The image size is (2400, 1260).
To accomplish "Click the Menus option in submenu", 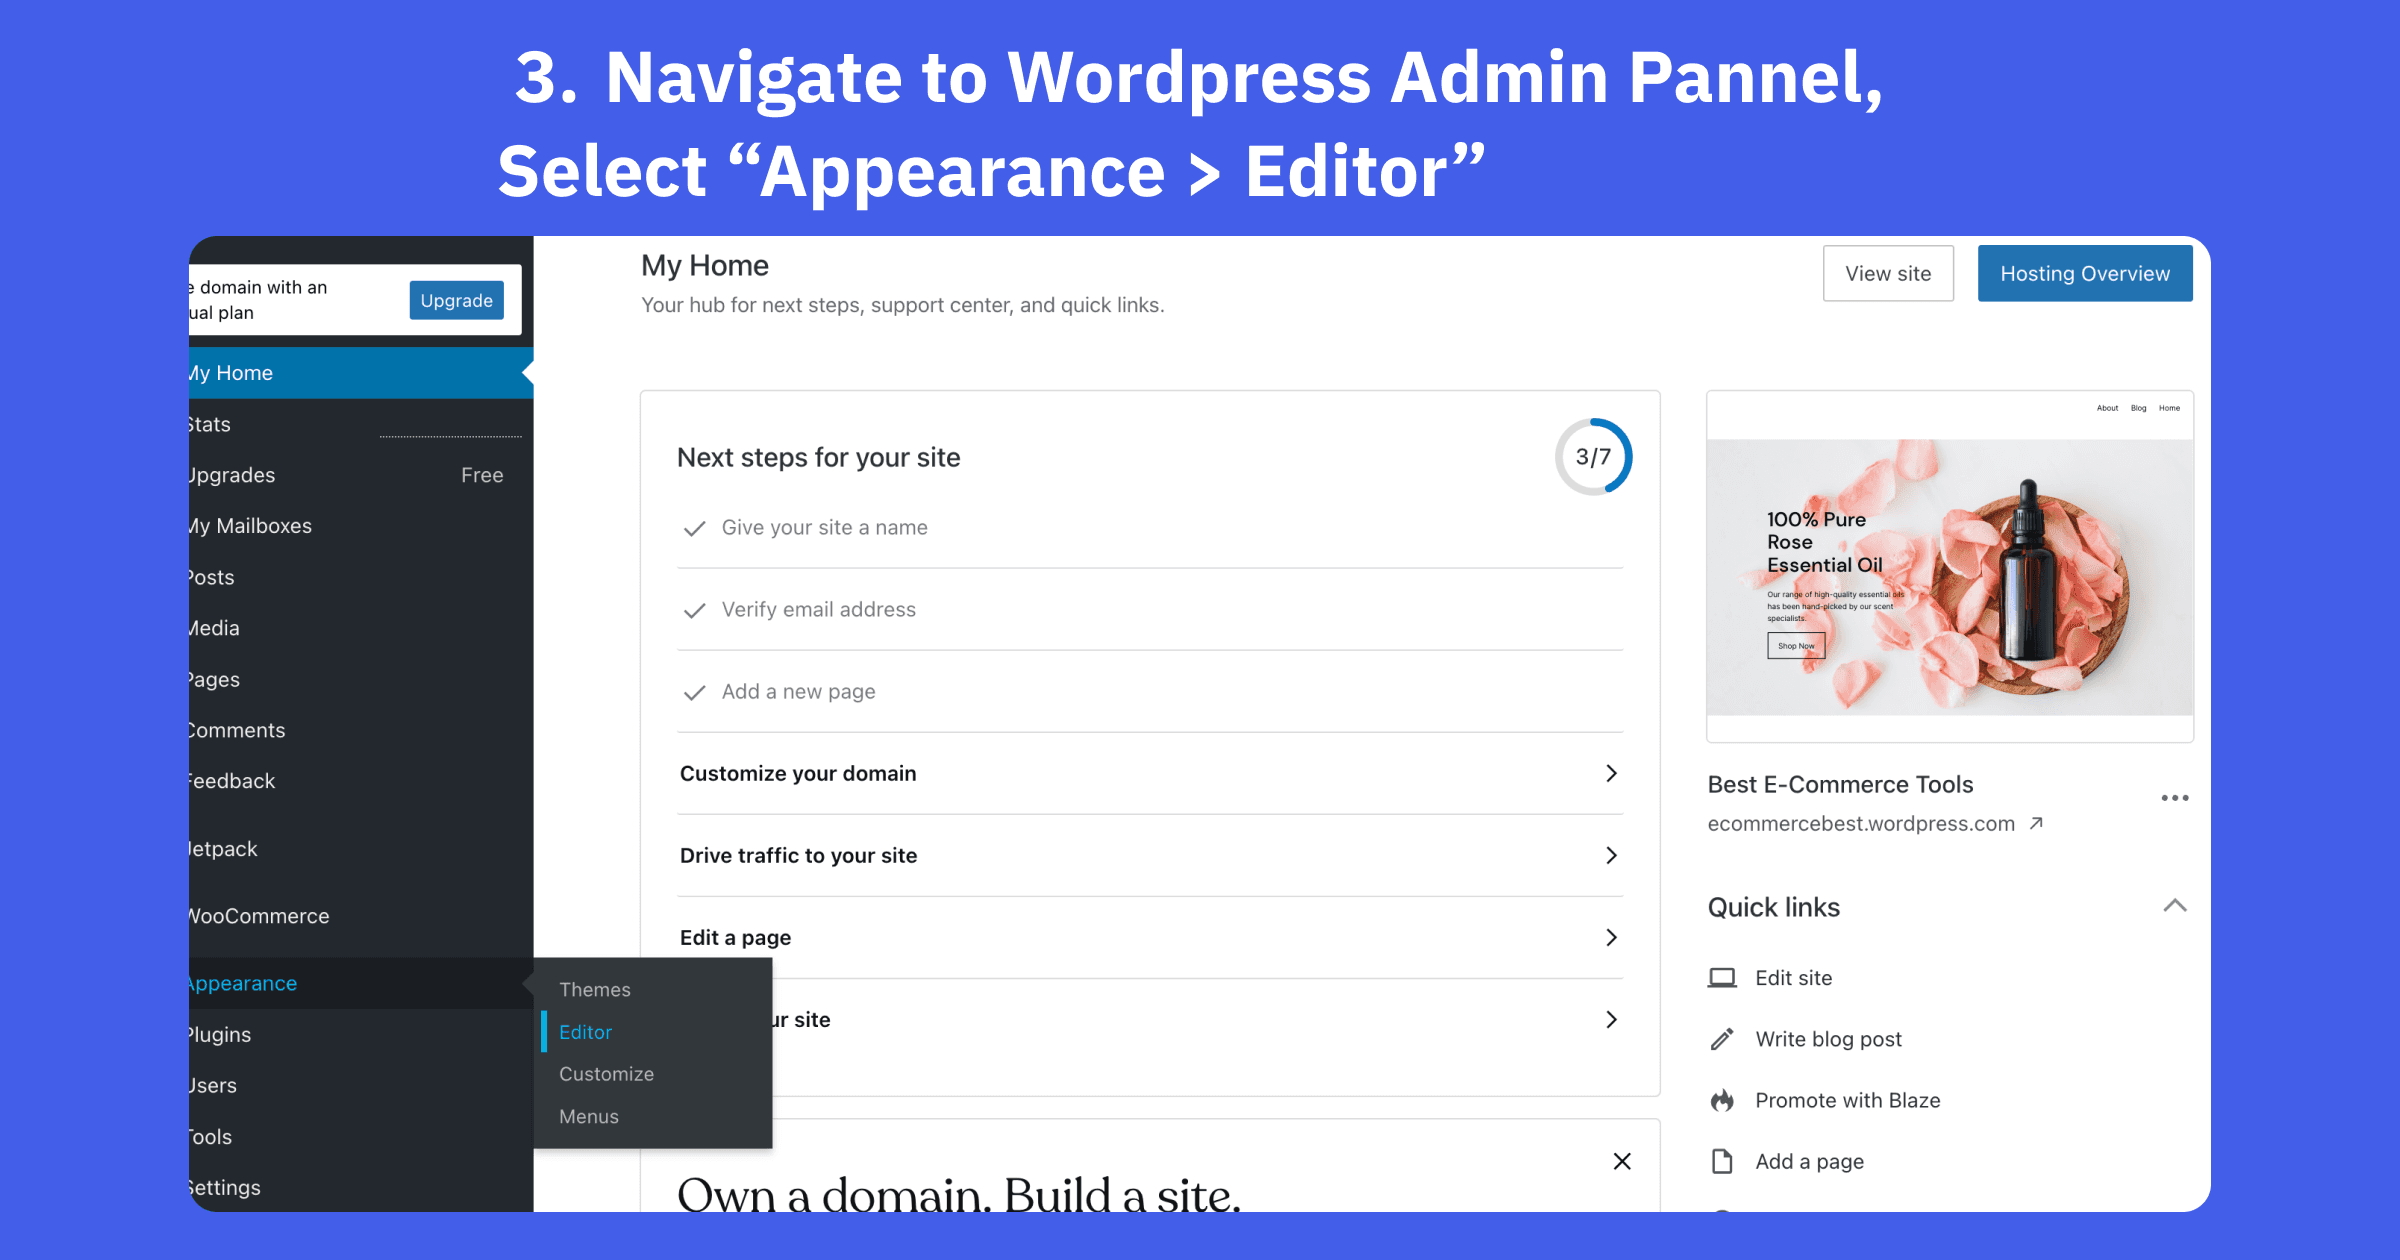I will (x=587, y=1114).
